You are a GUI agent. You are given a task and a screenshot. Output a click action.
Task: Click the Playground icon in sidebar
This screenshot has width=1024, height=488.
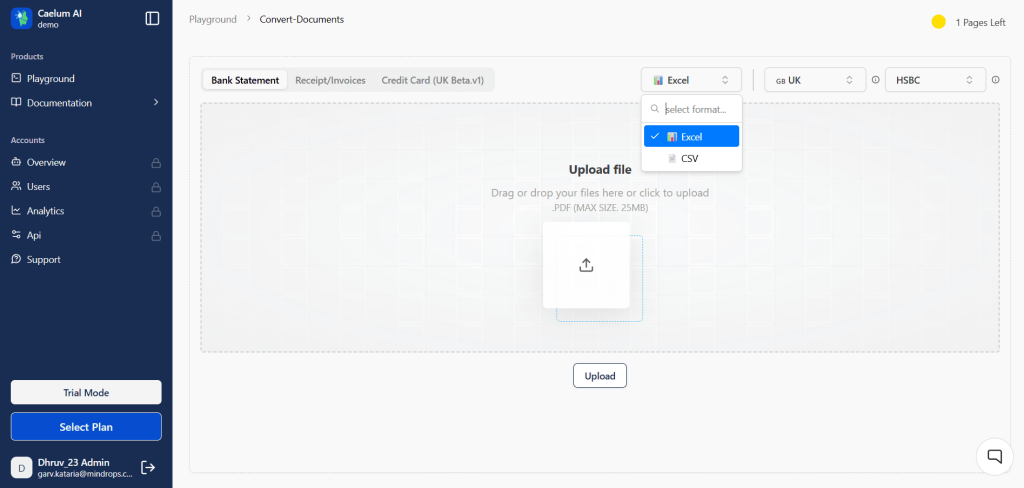(x=16, y=78)
